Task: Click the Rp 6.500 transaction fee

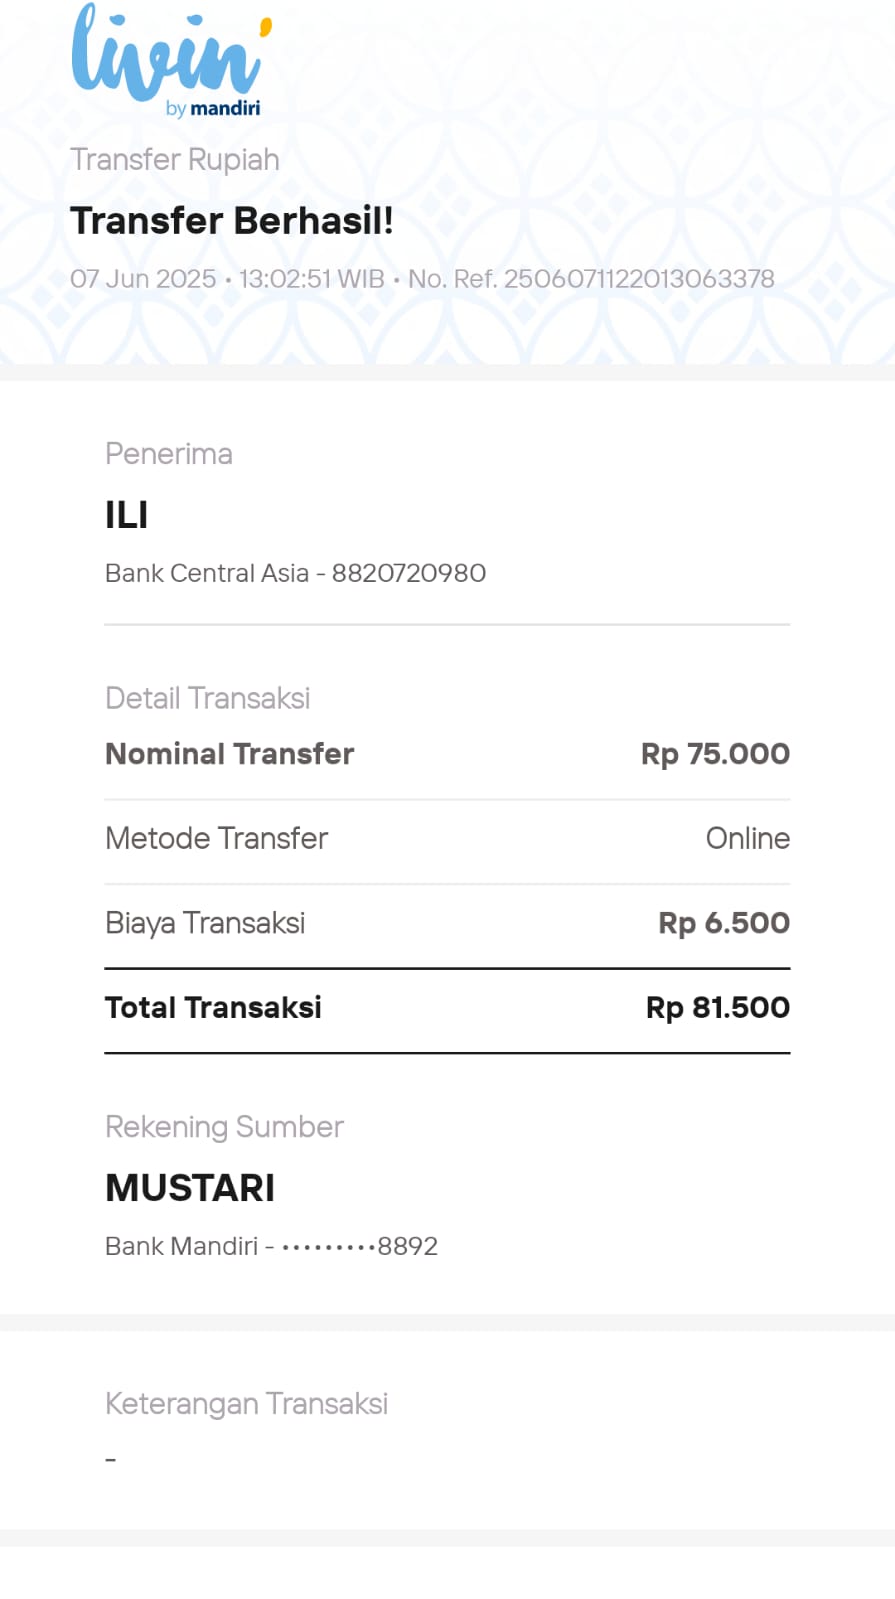Action: pos(723,923)
